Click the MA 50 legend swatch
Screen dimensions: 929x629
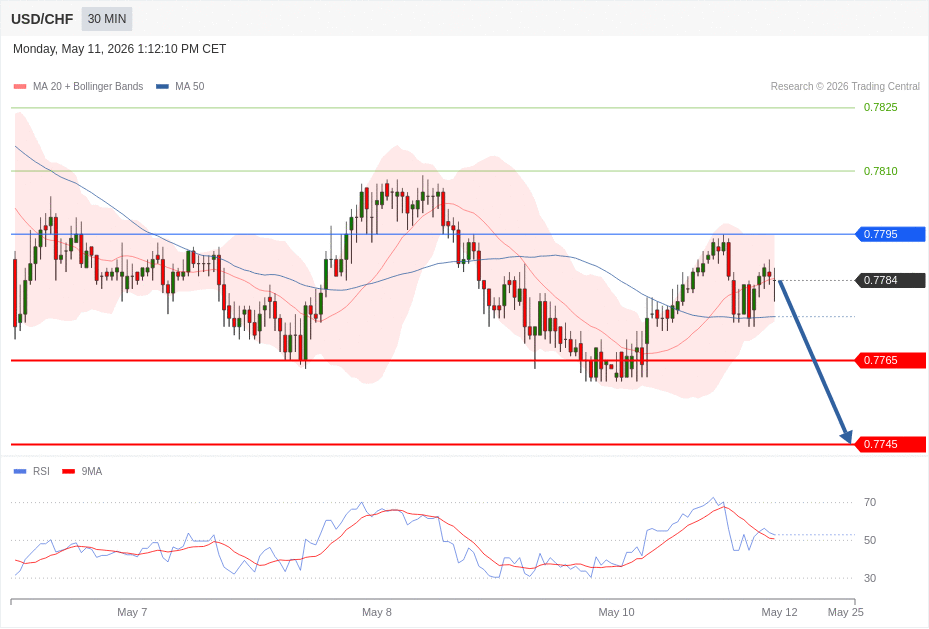pos(162,86)
